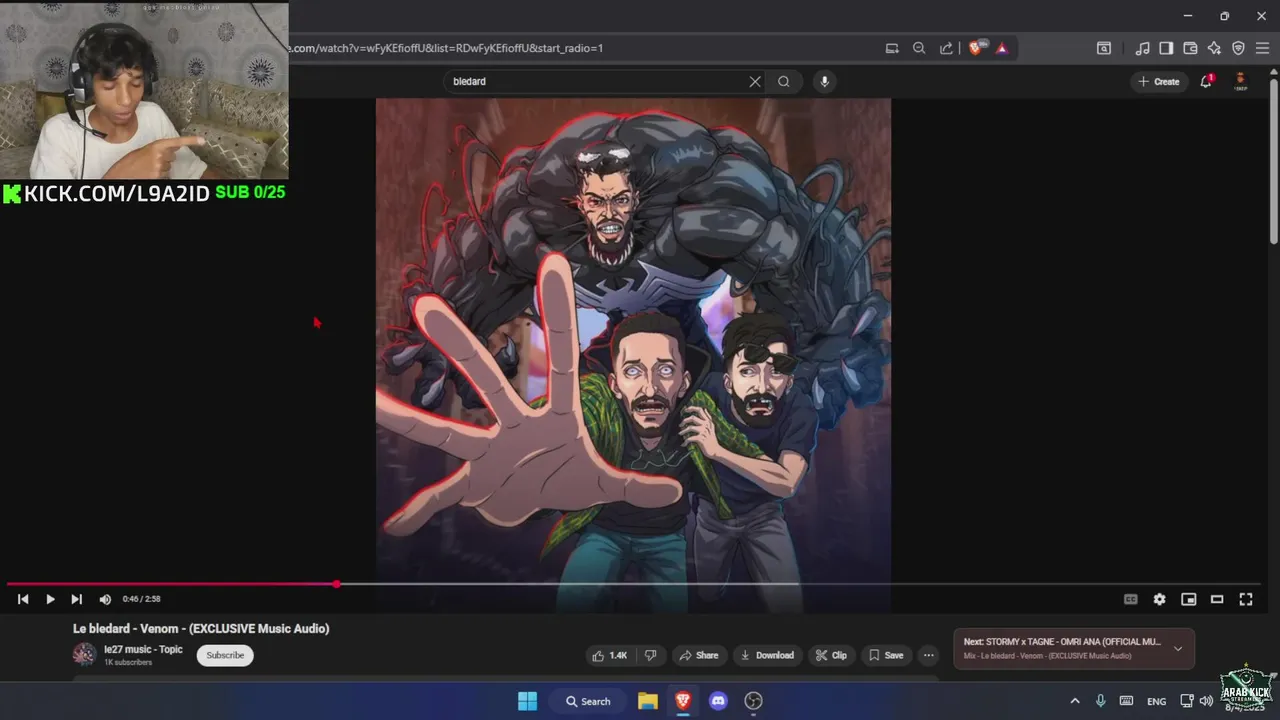The width and height of the screenshot is (1280, 720).
Task: Click the tray microphone icon
Action: click(1101, 701)
